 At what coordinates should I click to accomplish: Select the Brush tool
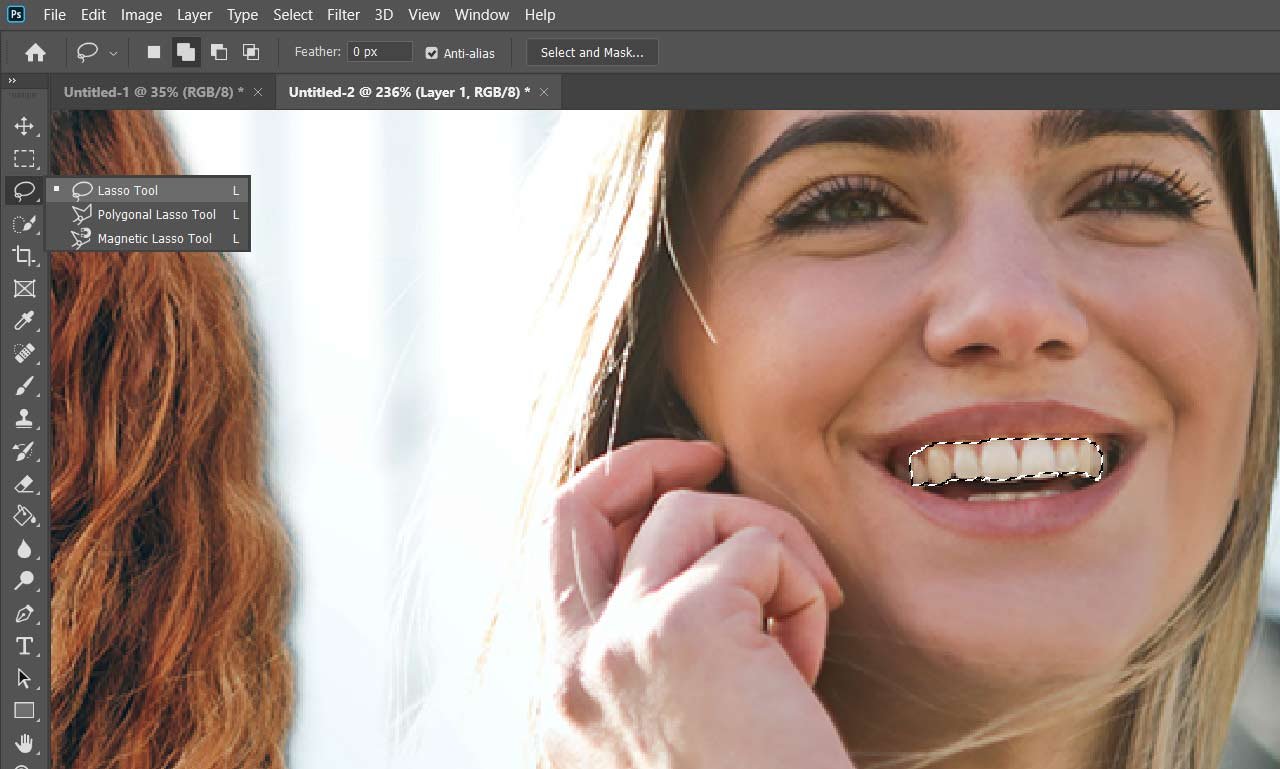[24, 386]
